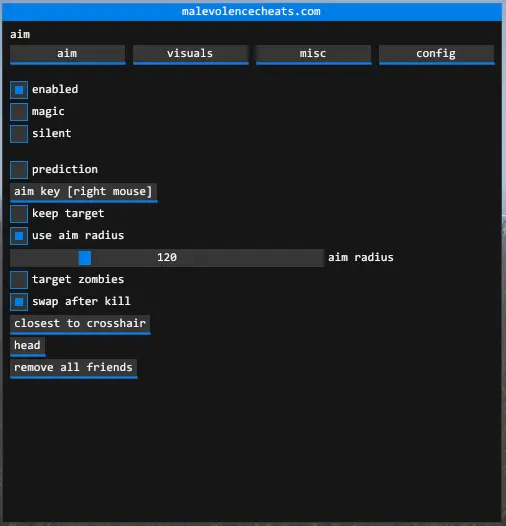Switch to the visuals tab
506x526 pixels.
tap(191, 54)
